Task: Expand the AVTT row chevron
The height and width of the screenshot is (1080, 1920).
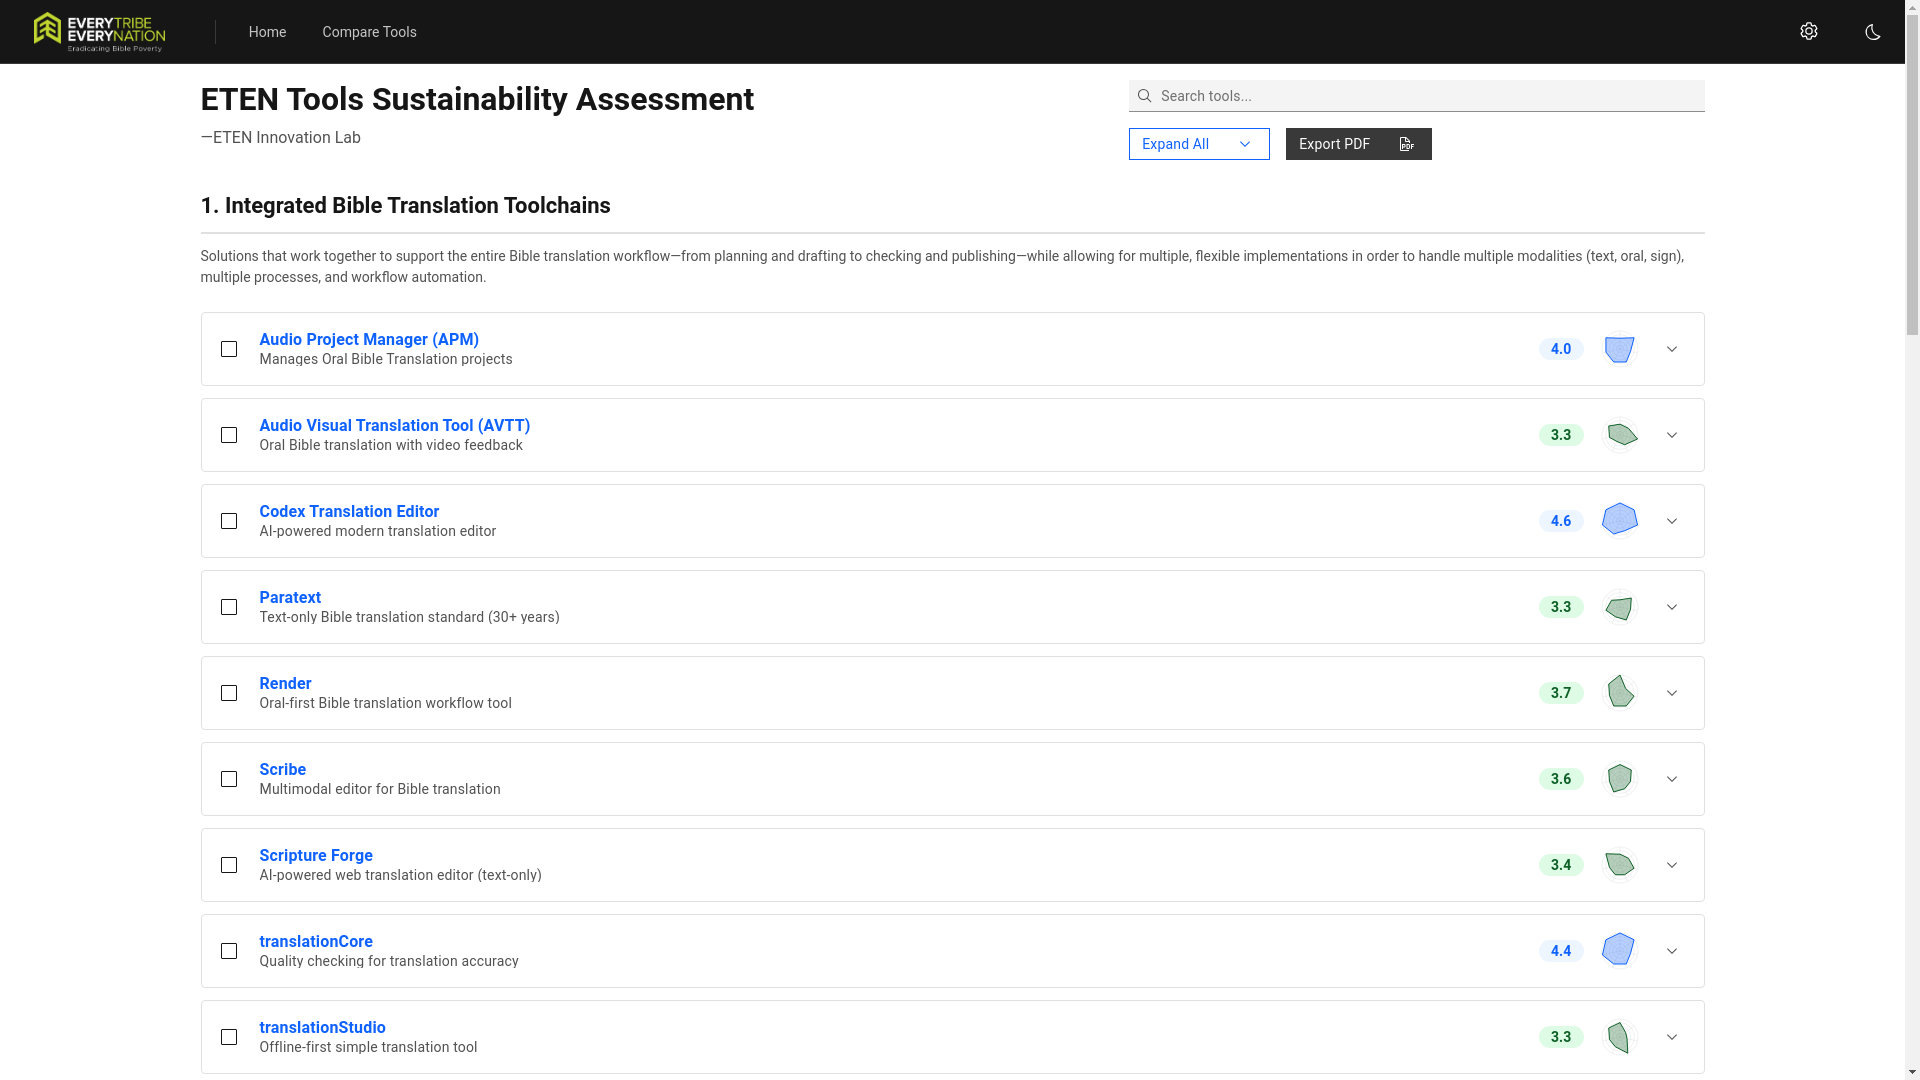Action: click(x=1672, y=435)
